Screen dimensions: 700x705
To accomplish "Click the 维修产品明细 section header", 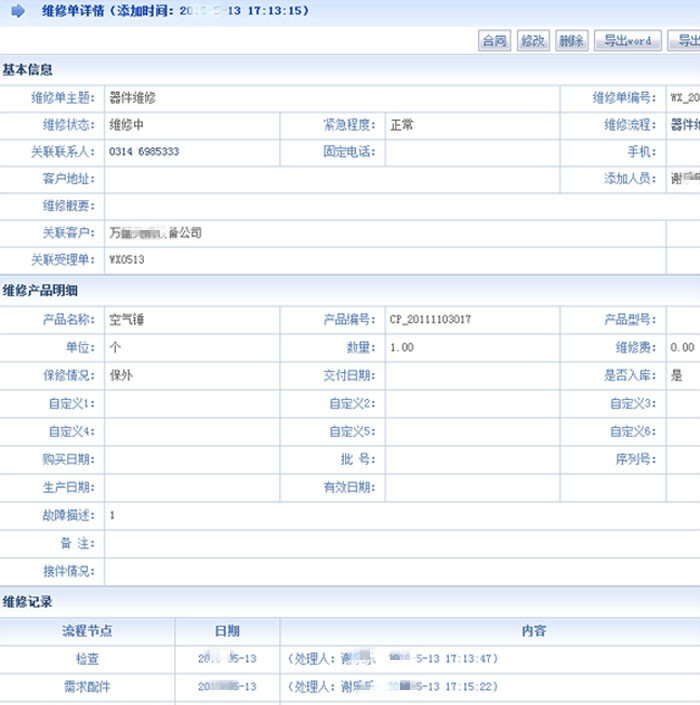I will pyautogui.click(x=40, y=291).
